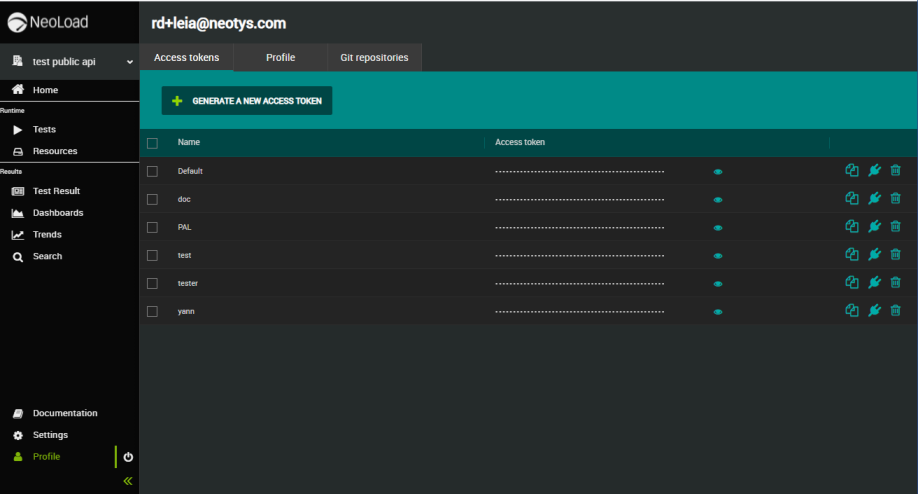Reveal the yann token value
The width and height of the screenshot is (918, 494).
point(718,313)
